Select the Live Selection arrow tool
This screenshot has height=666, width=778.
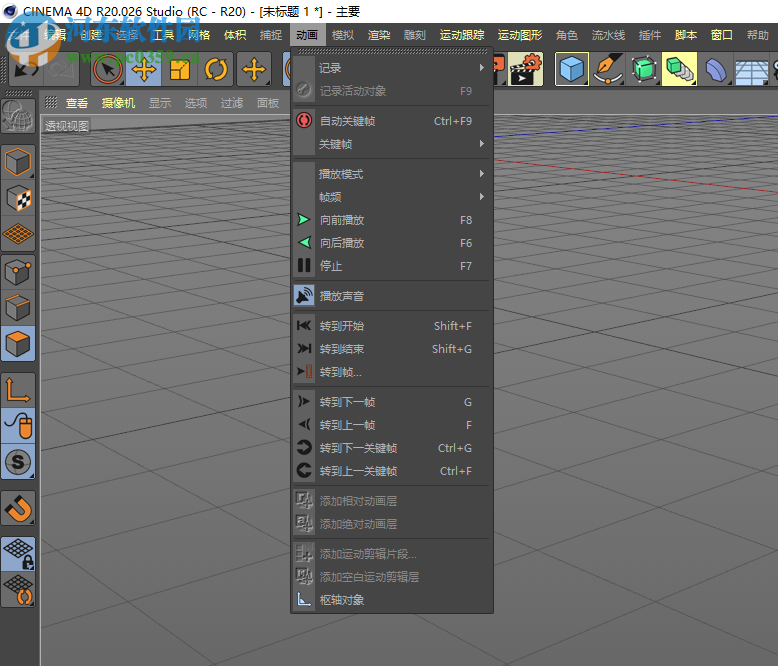[108, 69]
